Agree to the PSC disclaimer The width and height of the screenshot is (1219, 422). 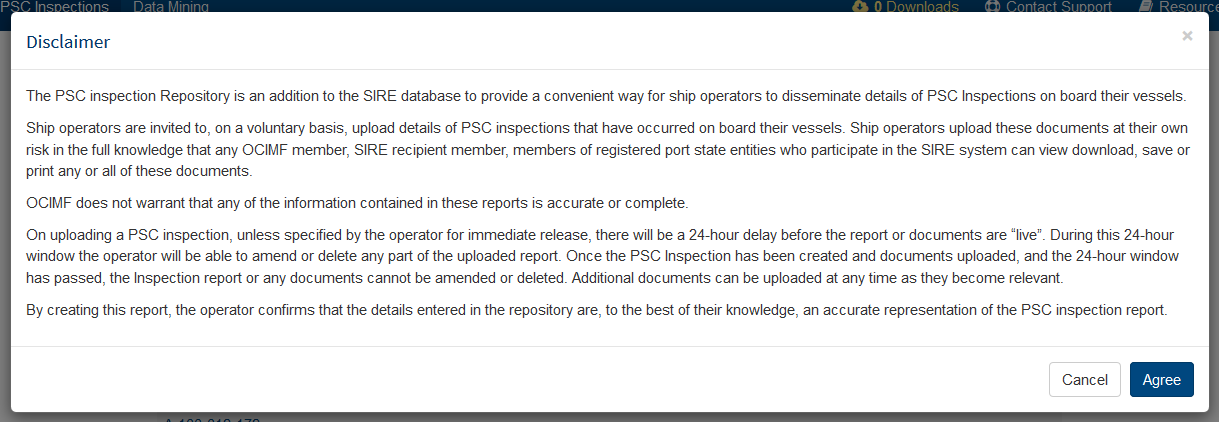[x=1162, y=379]
